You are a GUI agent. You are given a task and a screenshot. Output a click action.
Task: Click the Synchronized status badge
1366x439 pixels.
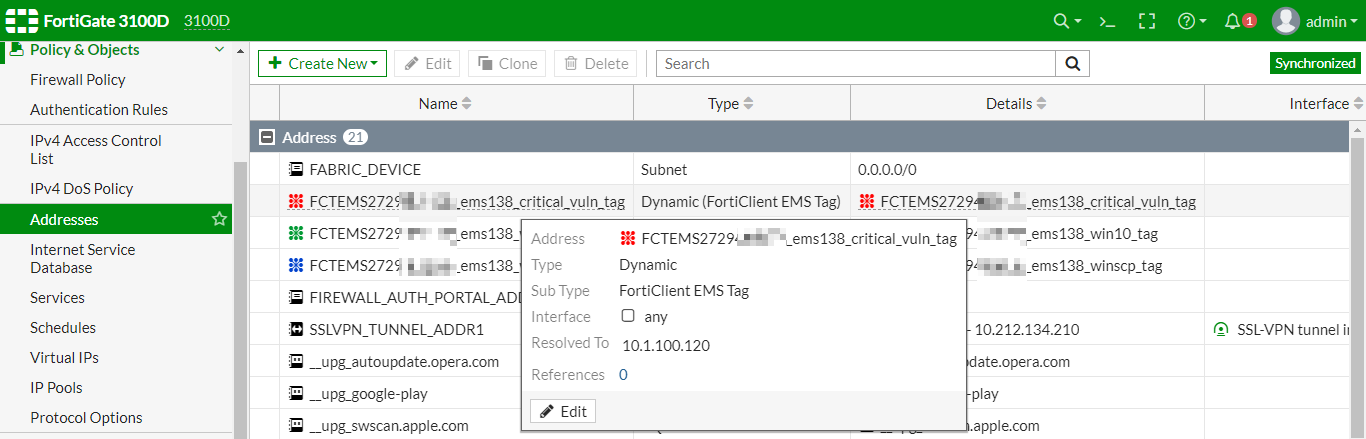tap(1315, 63)
